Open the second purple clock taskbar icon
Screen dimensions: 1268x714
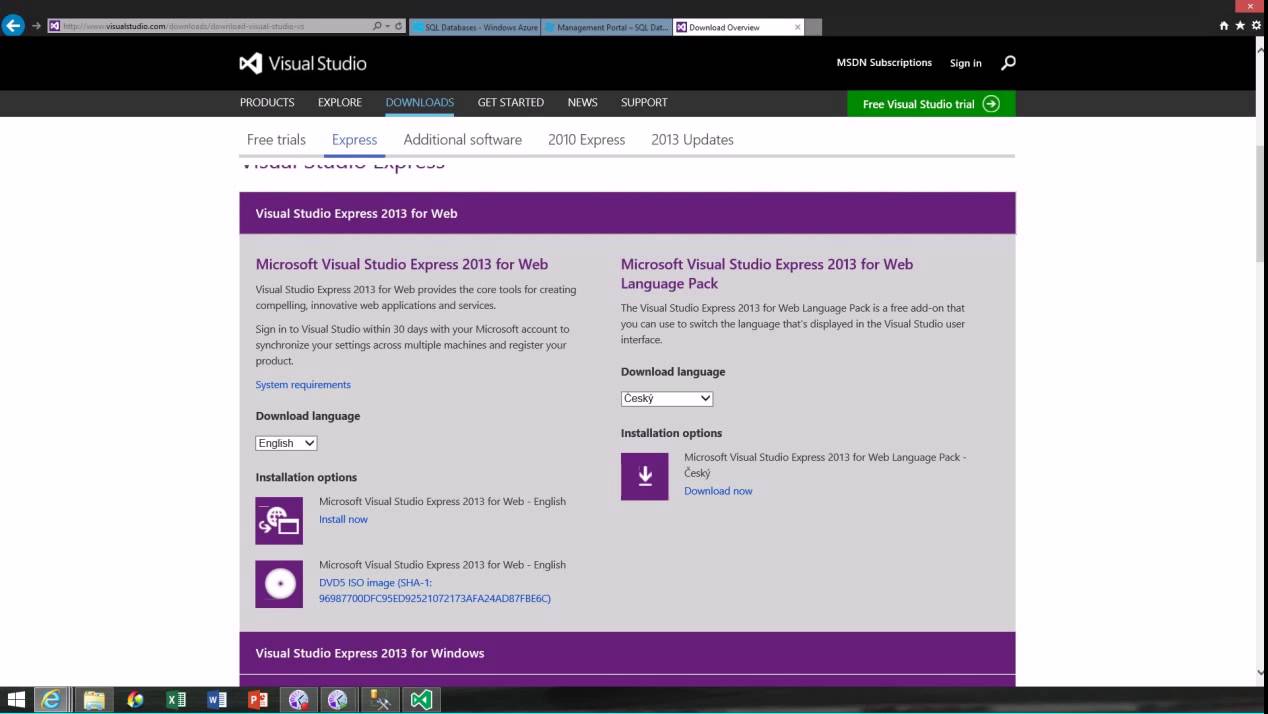(338, 700)
